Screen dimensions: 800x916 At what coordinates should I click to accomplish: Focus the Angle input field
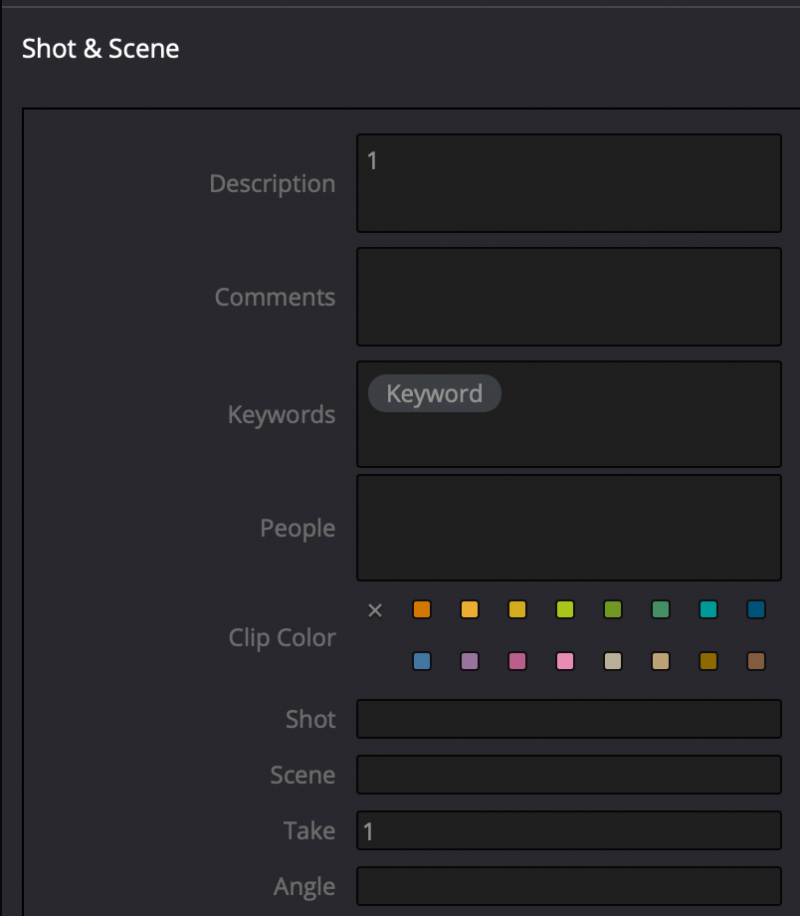568,886
